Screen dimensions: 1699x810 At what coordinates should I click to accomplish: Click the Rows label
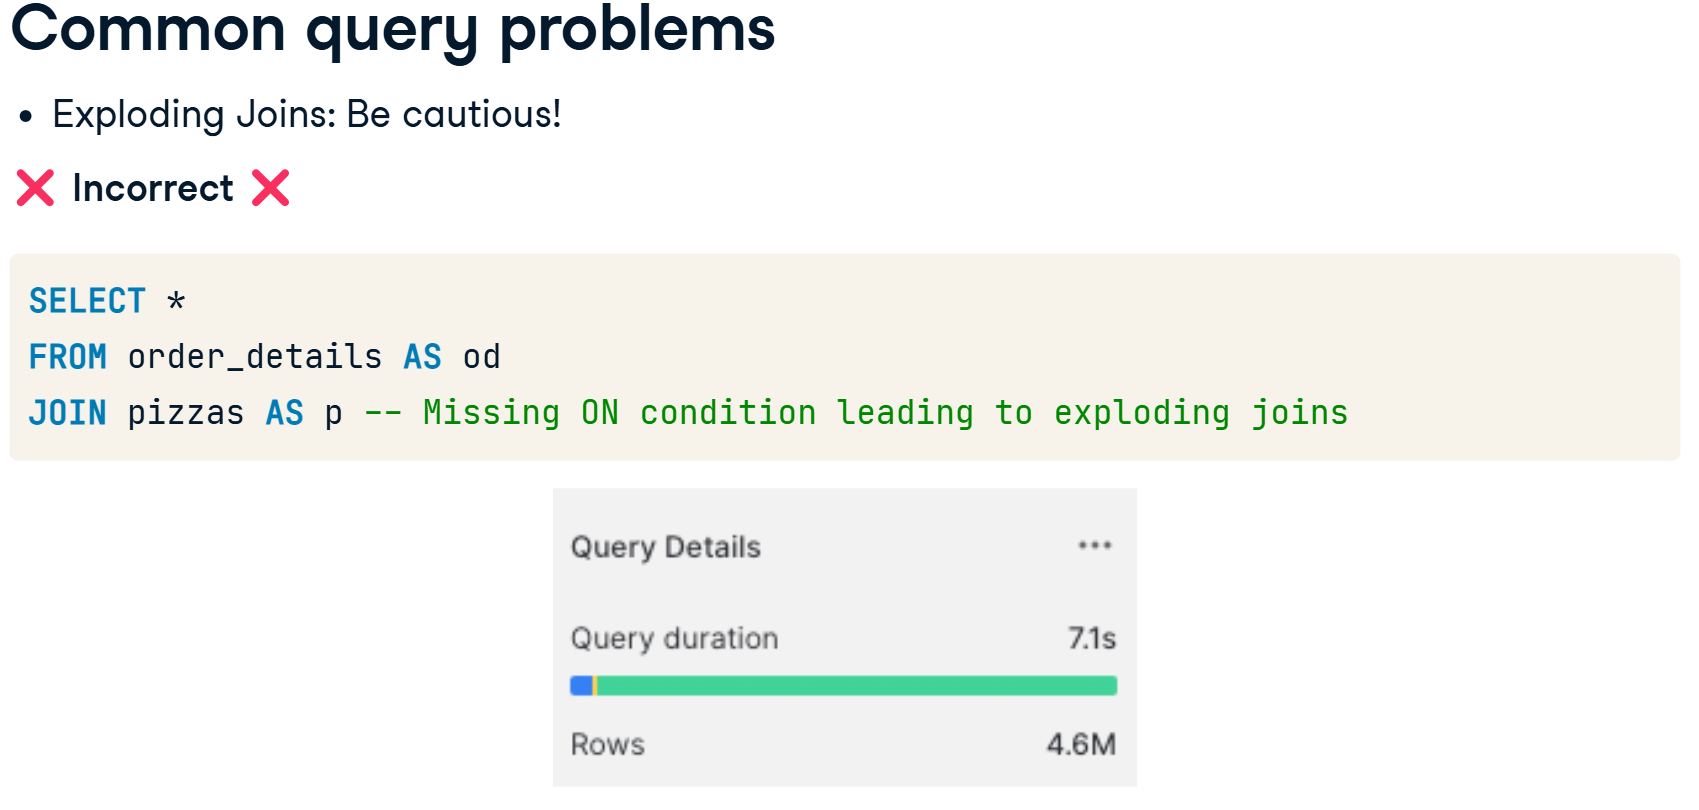607,744
